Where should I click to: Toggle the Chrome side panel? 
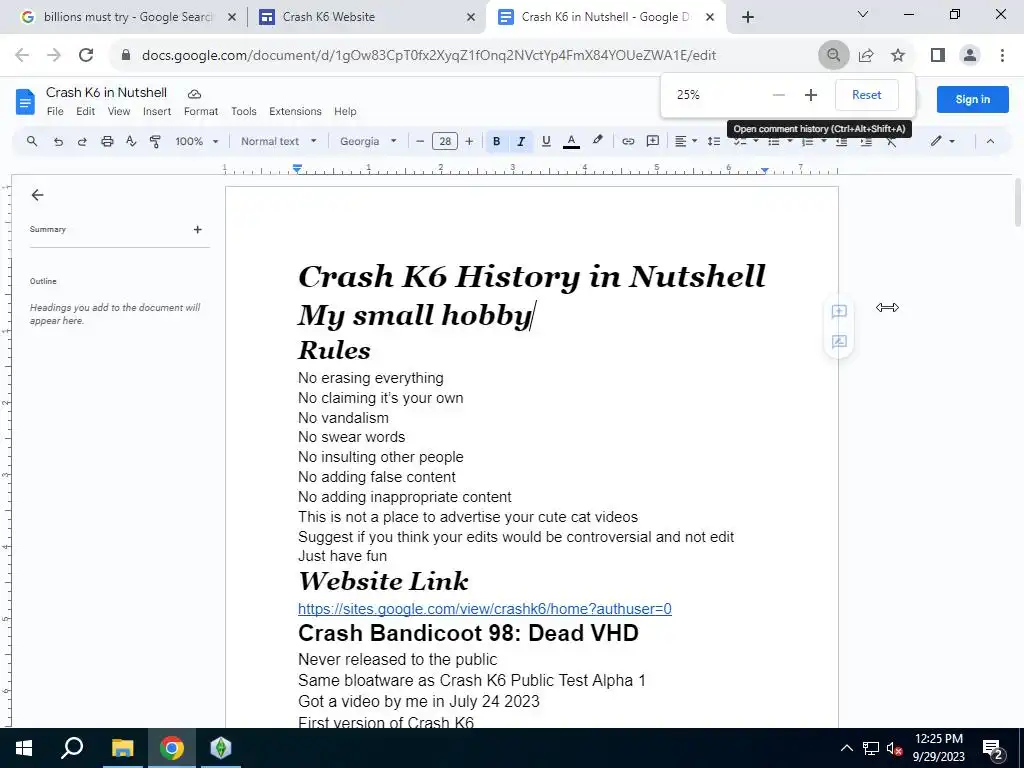[938, 56]
